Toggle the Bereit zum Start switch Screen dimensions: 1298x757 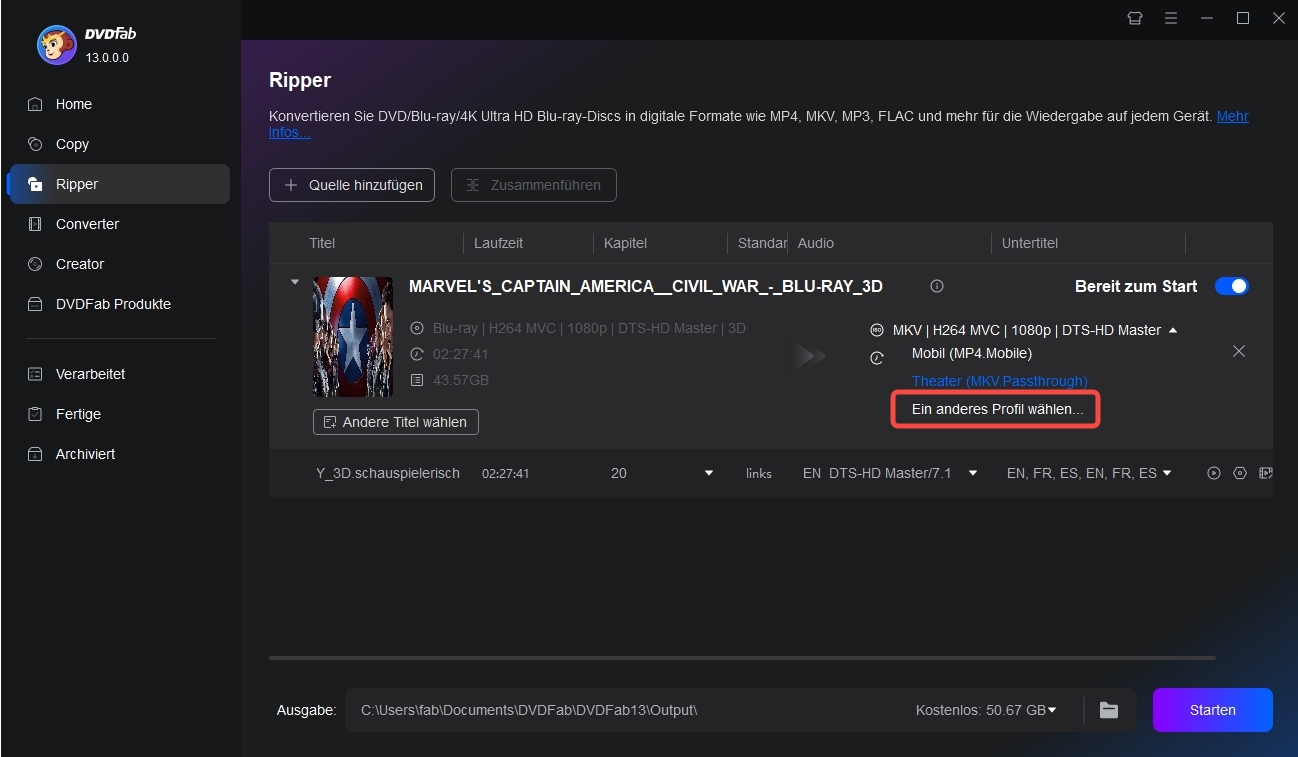1232,286
